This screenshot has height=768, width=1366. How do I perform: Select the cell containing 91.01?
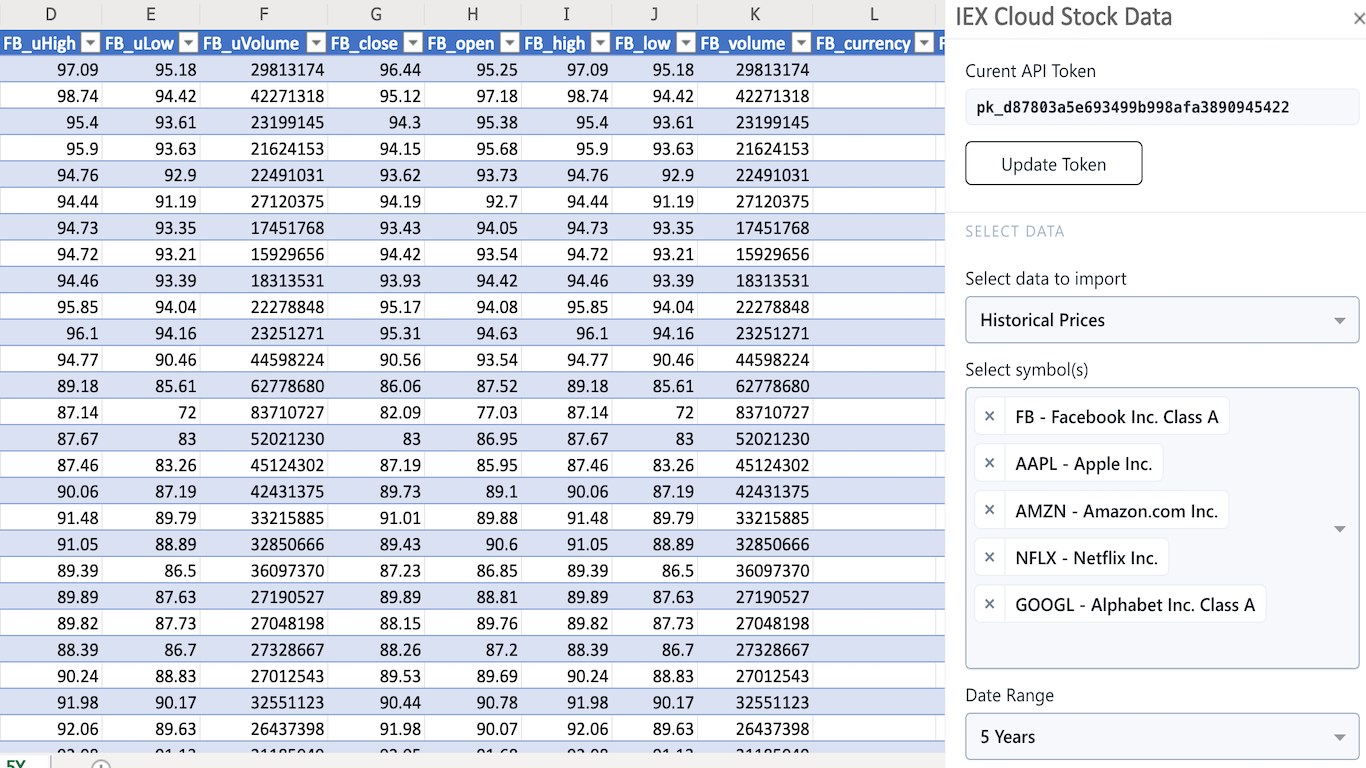(x=376, y=518)
